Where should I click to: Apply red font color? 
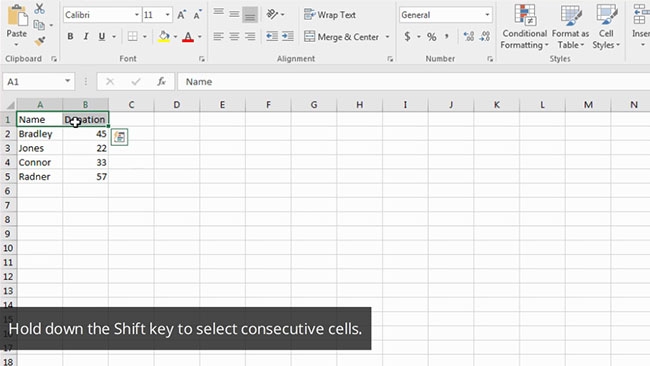[x=188, y=36]
